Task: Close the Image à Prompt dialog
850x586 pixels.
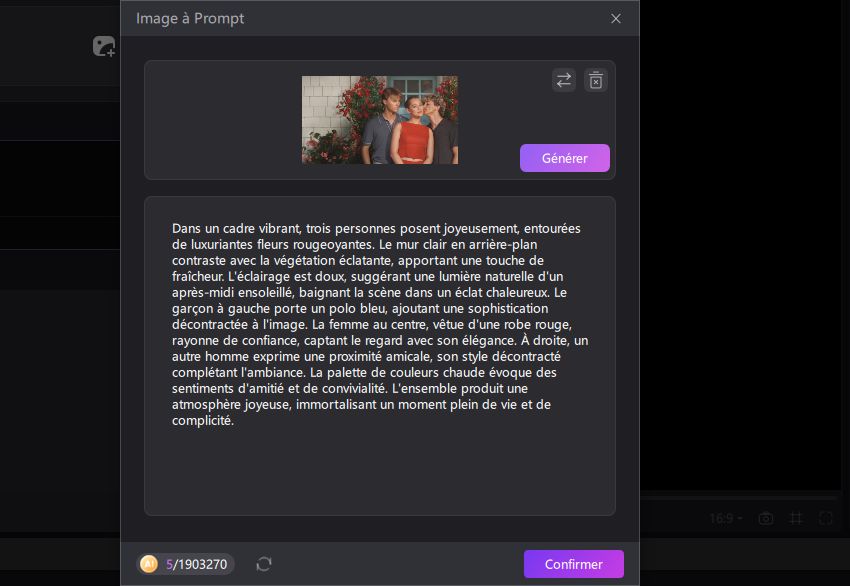Action: 615,18
